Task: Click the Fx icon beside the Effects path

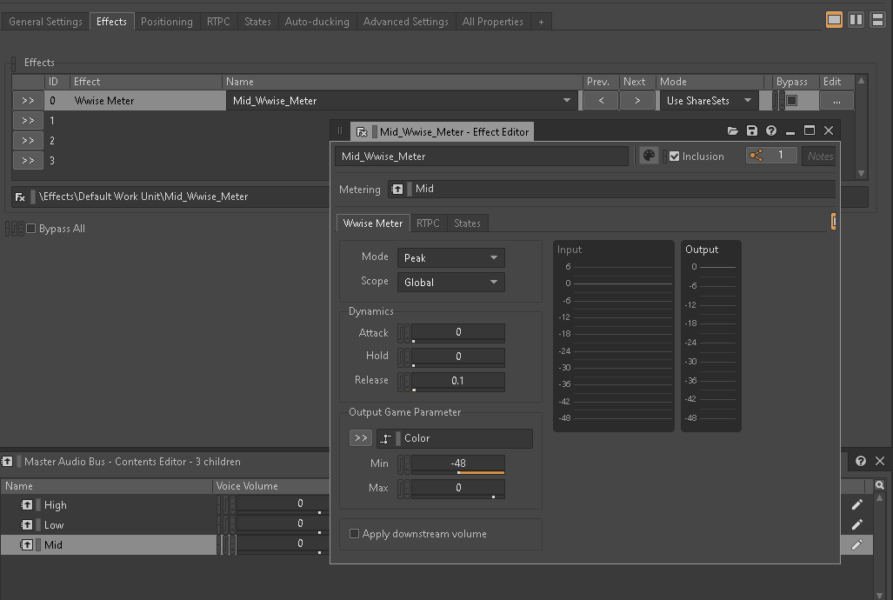Action: 20,197
